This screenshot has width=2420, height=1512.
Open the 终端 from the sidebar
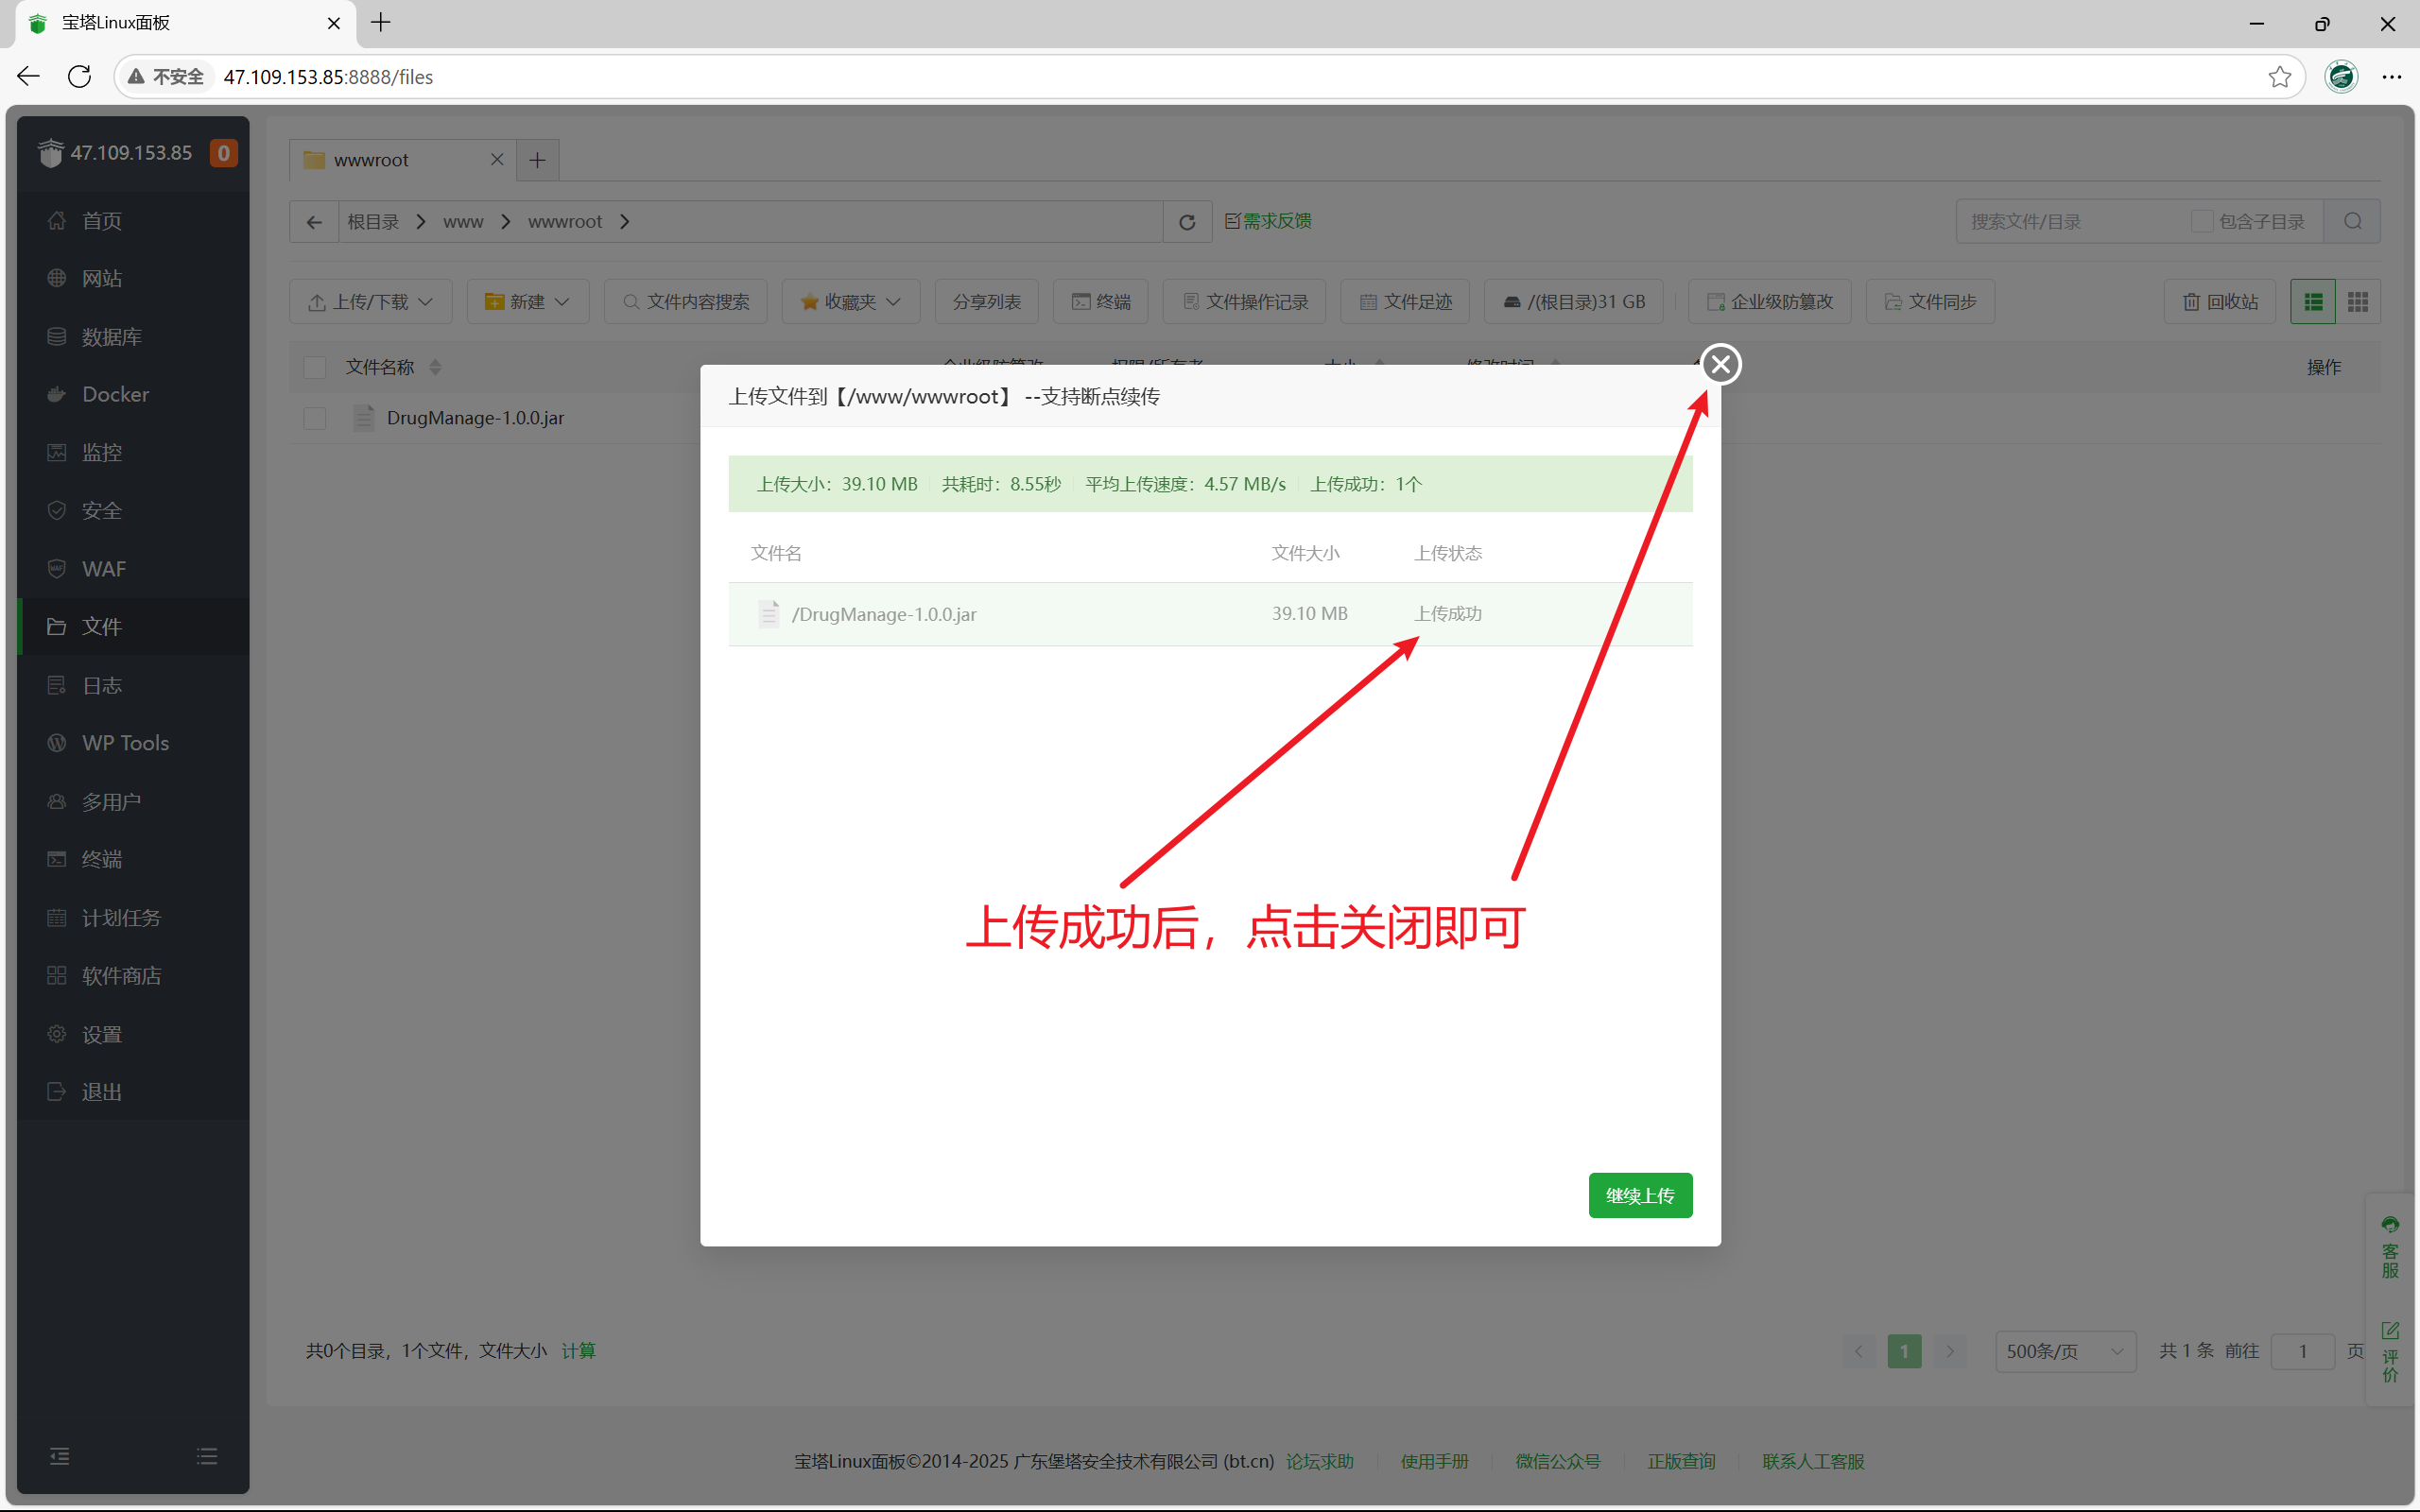coord(101,859)
